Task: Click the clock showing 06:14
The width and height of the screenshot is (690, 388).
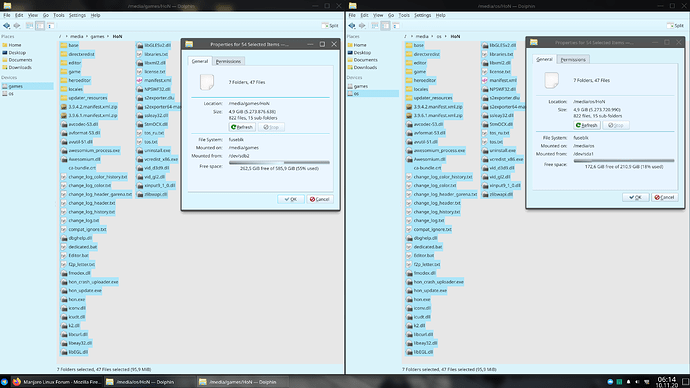Action: [667, 382]
